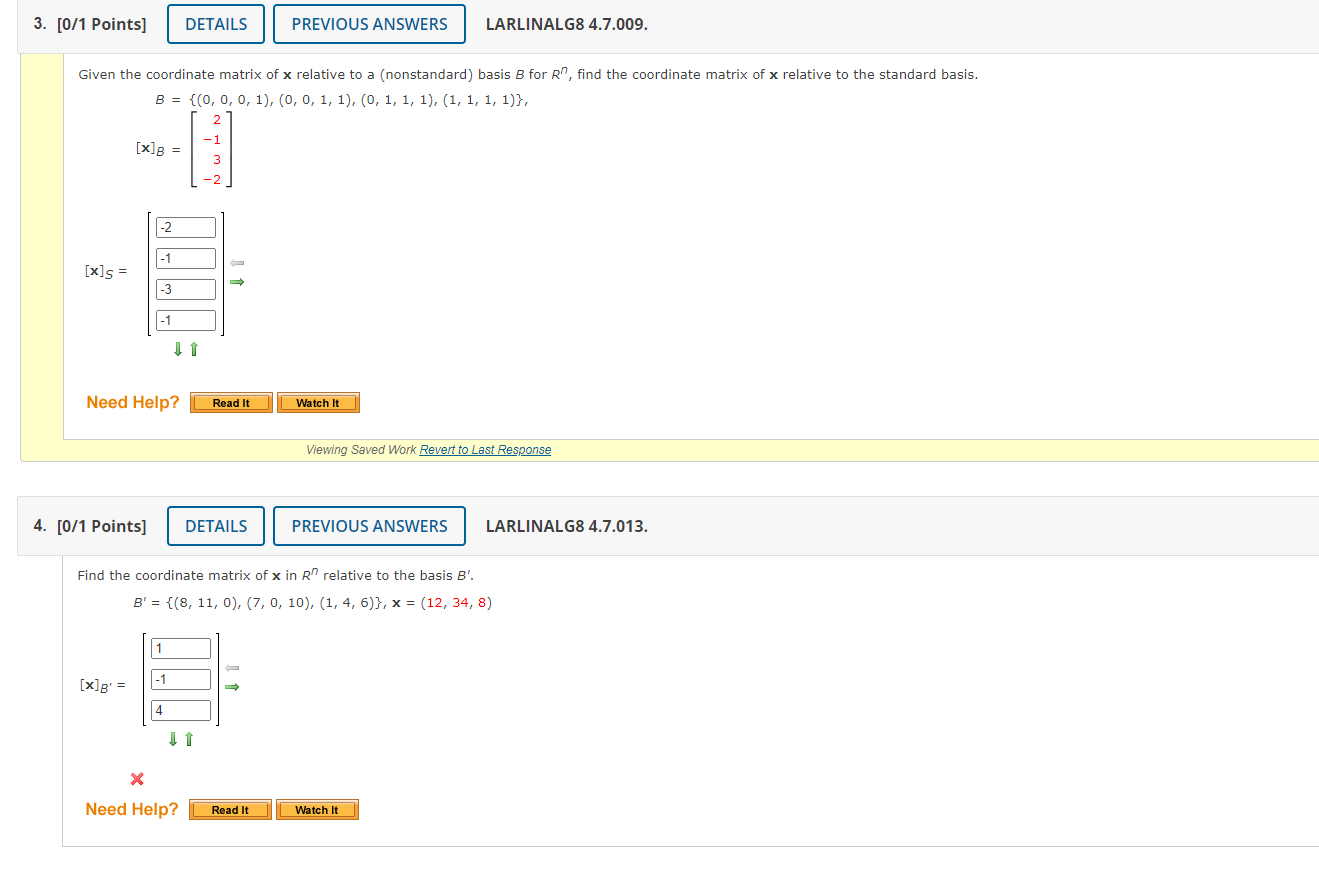The width and height of the screenshot is (1319, 870).
Task: Click 3. [0/1 Points] label
Action: [x=89, y=24]
